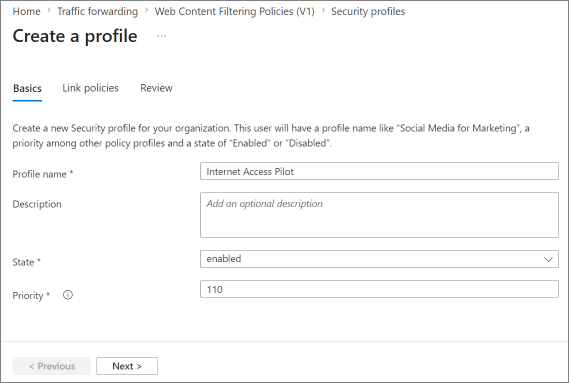
Task: Click the Priority info icon
Action: coord(68,295)
